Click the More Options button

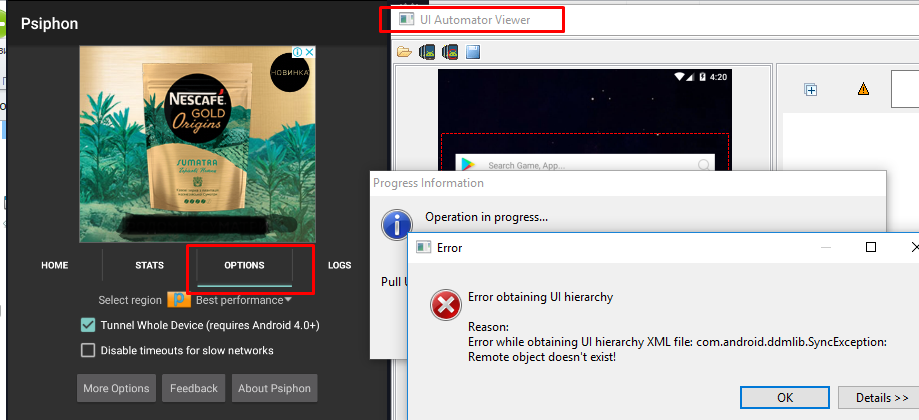coord(116,388)
